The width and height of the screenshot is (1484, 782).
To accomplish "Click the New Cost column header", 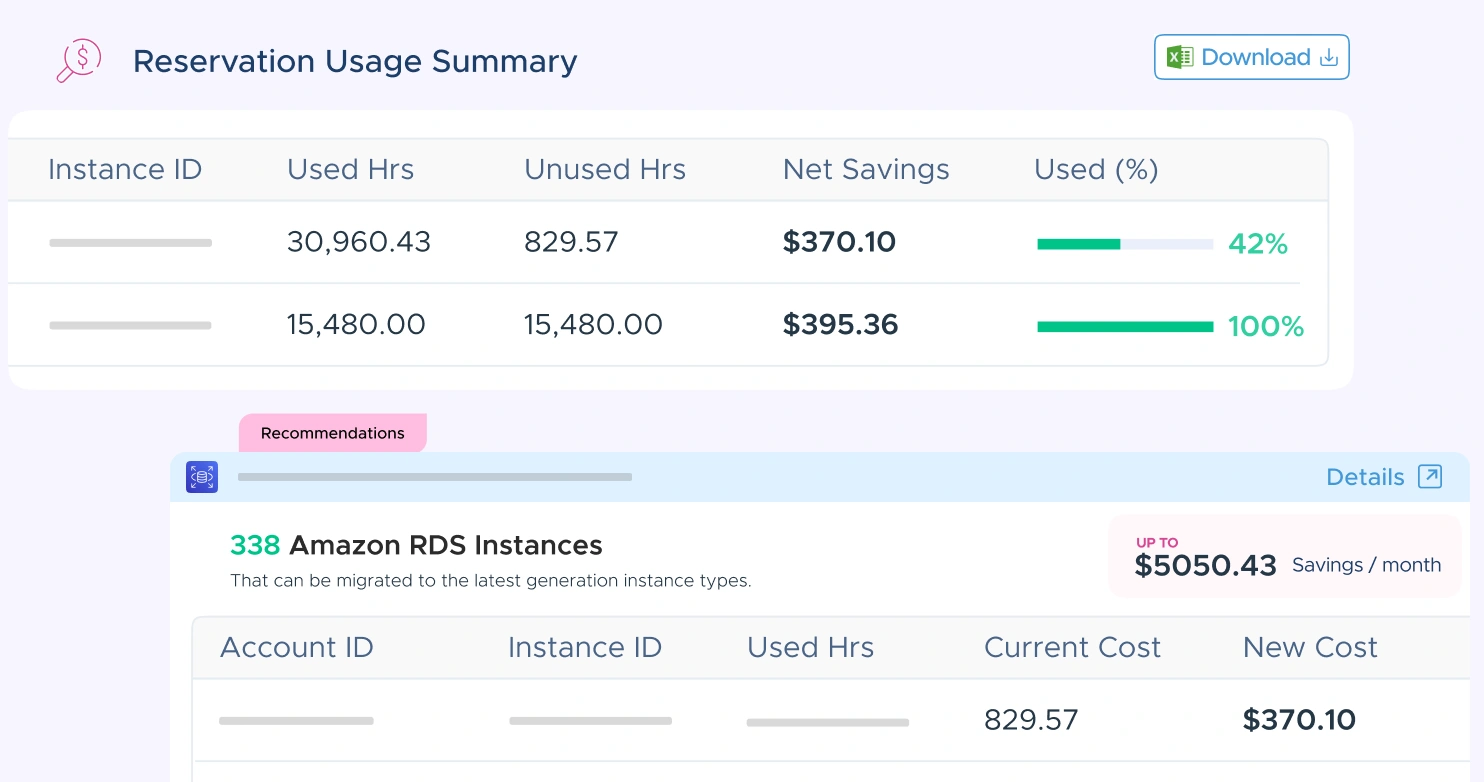I will point(1309,648).
